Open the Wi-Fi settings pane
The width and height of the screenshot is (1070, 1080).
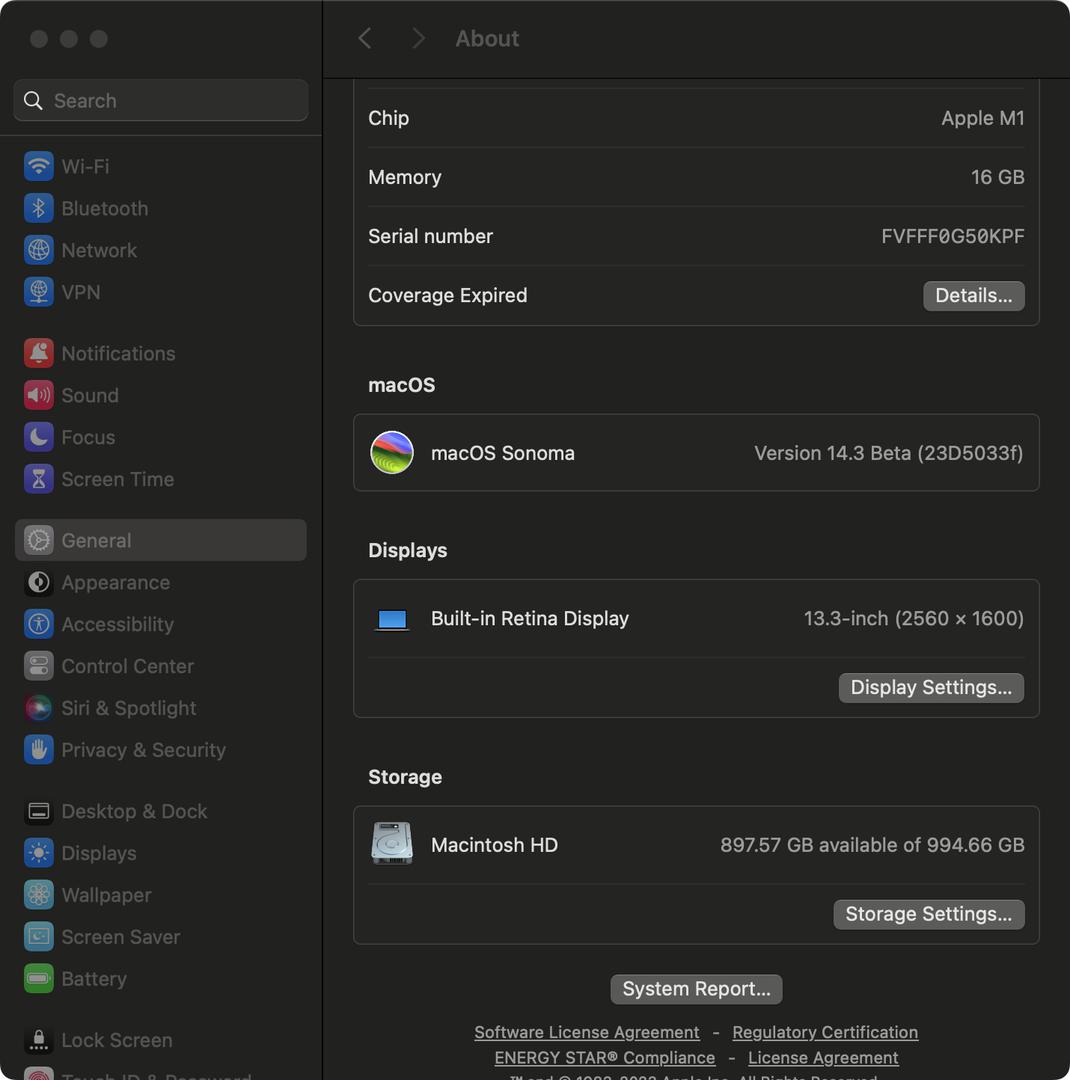point(161,166)
